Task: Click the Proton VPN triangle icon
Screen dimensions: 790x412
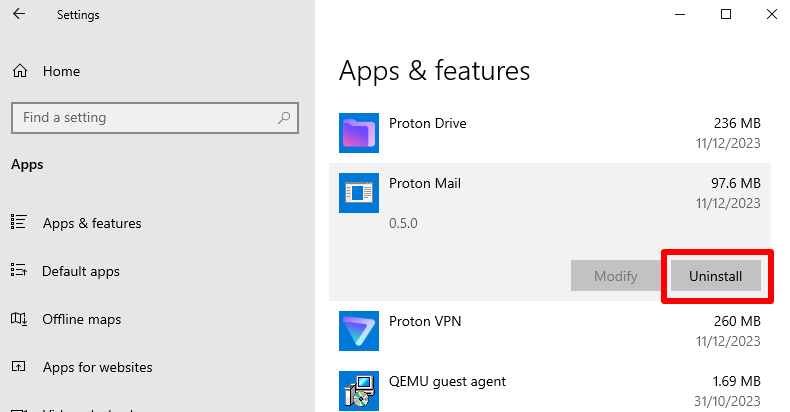Action: pos(359,331)
